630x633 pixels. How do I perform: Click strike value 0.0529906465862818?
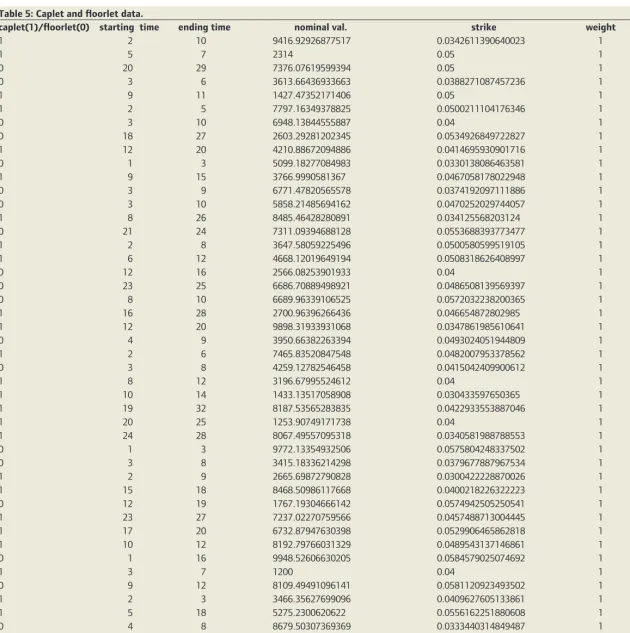point(481,531)
